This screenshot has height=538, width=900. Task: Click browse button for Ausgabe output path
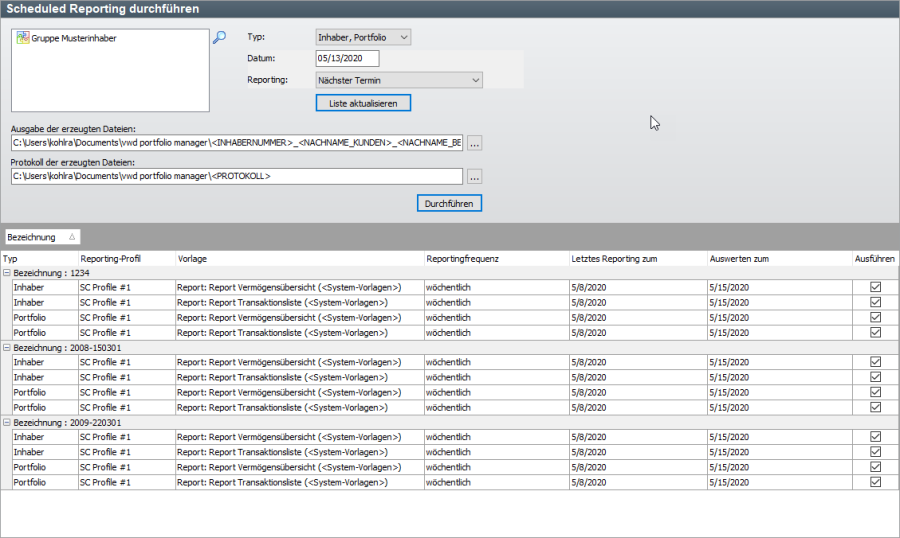pyautogui.click(x=475, y=143)
